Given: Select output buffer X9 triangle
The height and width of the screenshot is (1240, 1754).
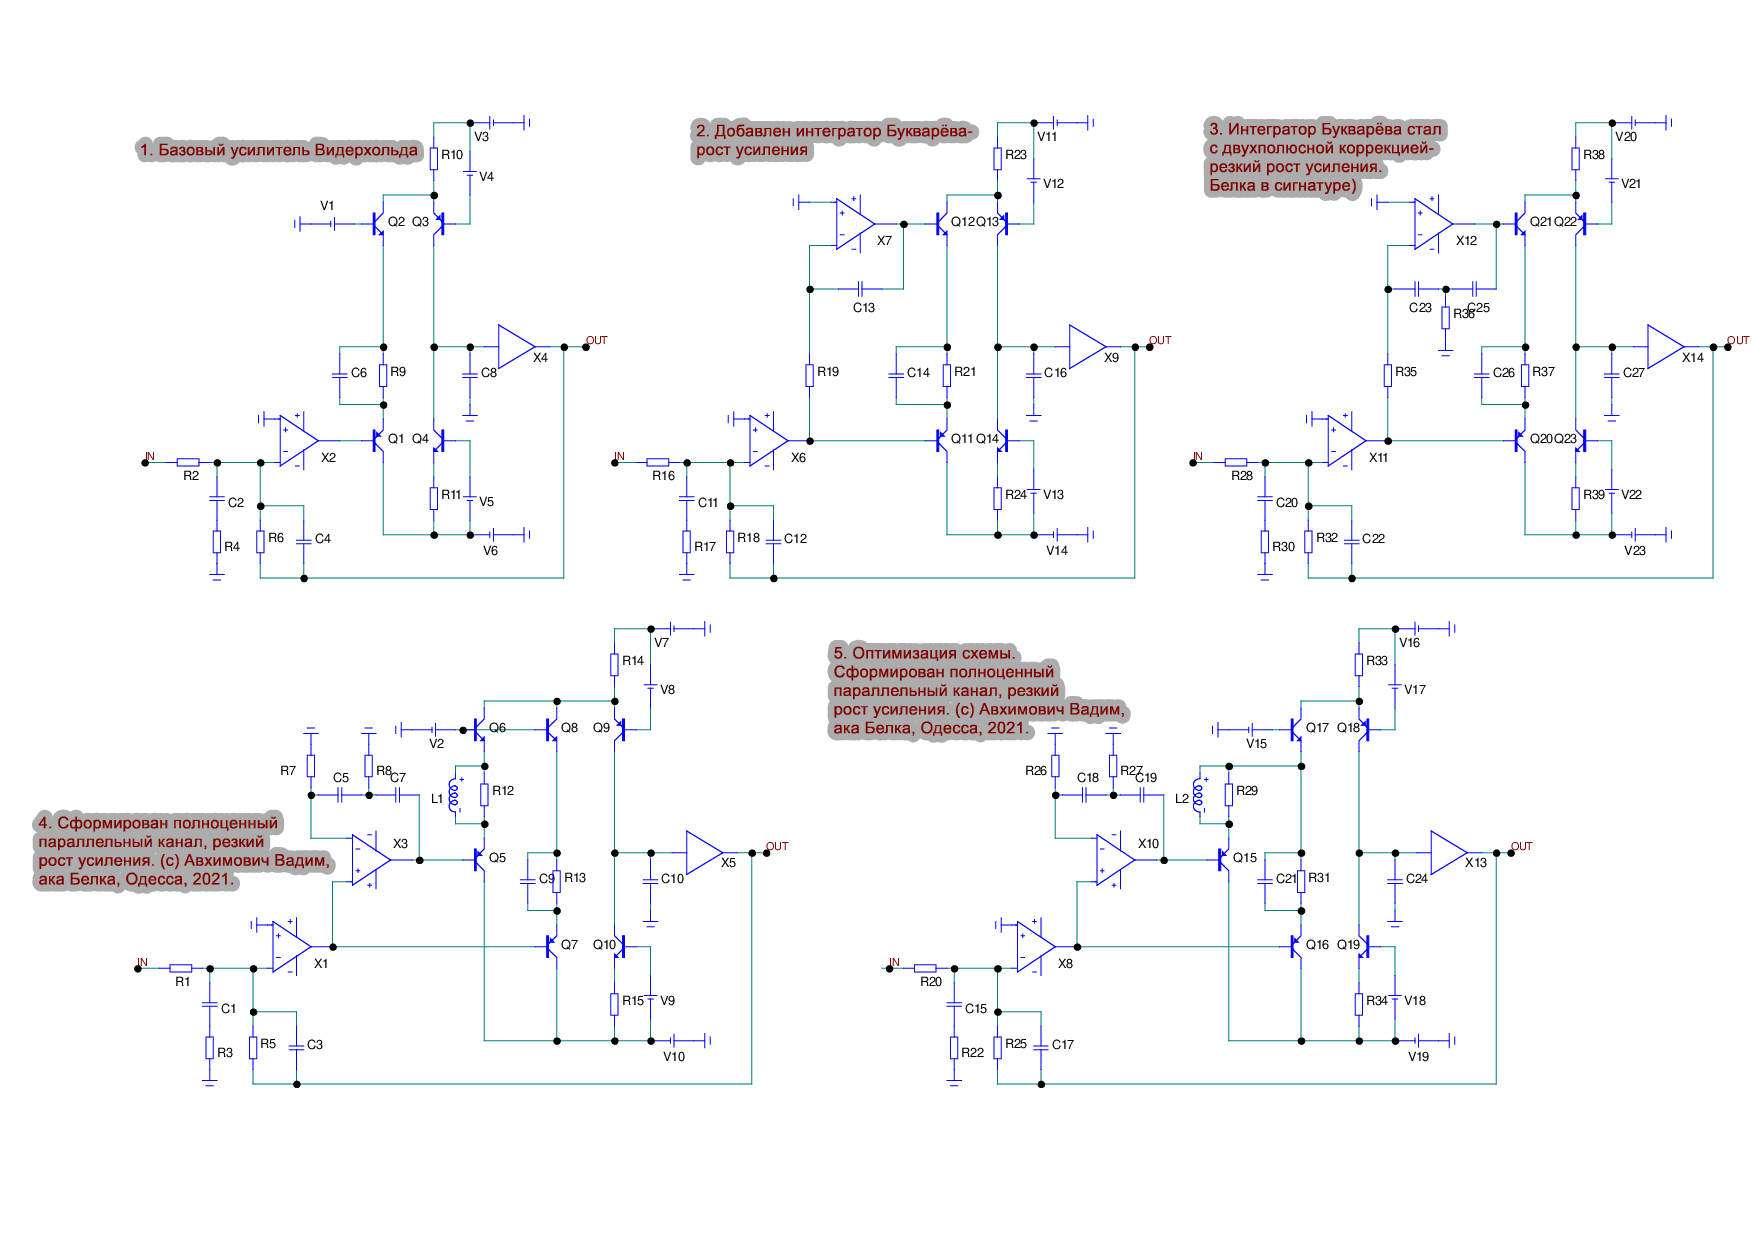Looking at the screenshot, I should (1088, 347).
